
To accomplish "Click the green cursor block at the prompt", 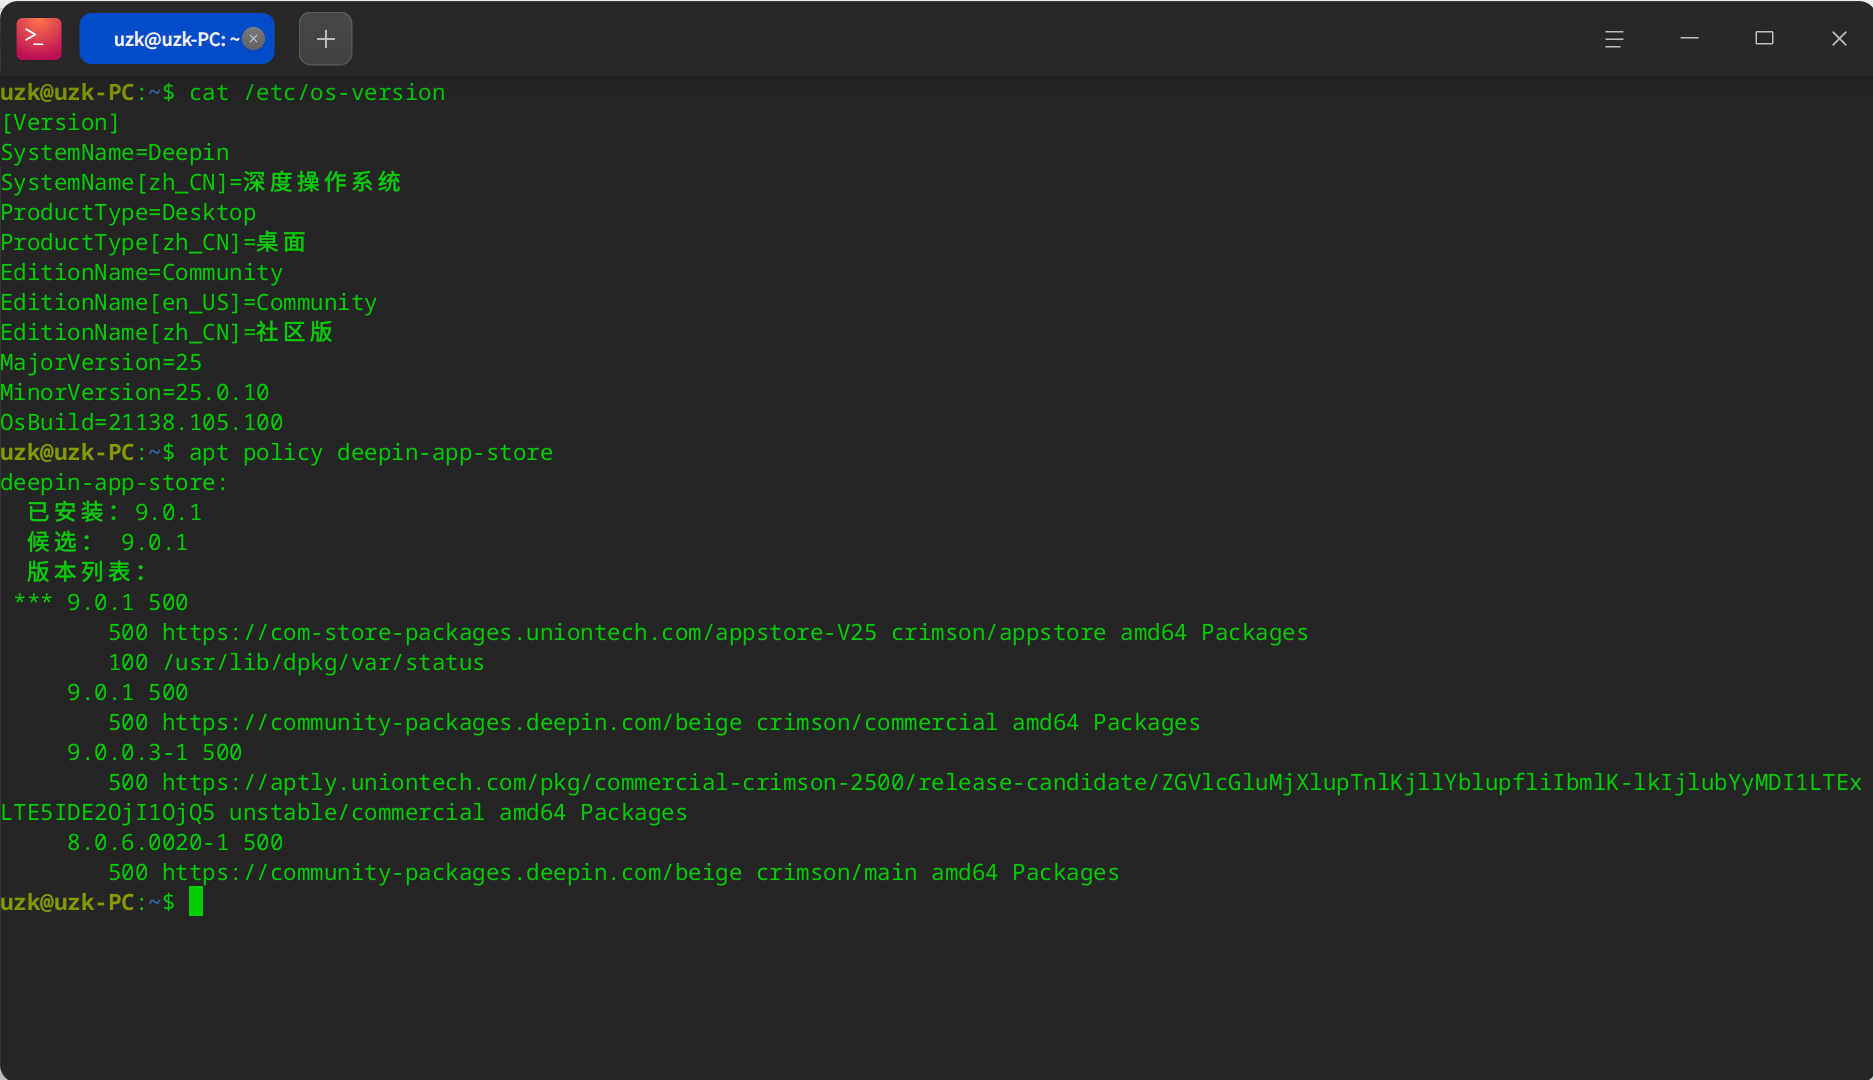I will pyautogui.click(x=196, y=902).
